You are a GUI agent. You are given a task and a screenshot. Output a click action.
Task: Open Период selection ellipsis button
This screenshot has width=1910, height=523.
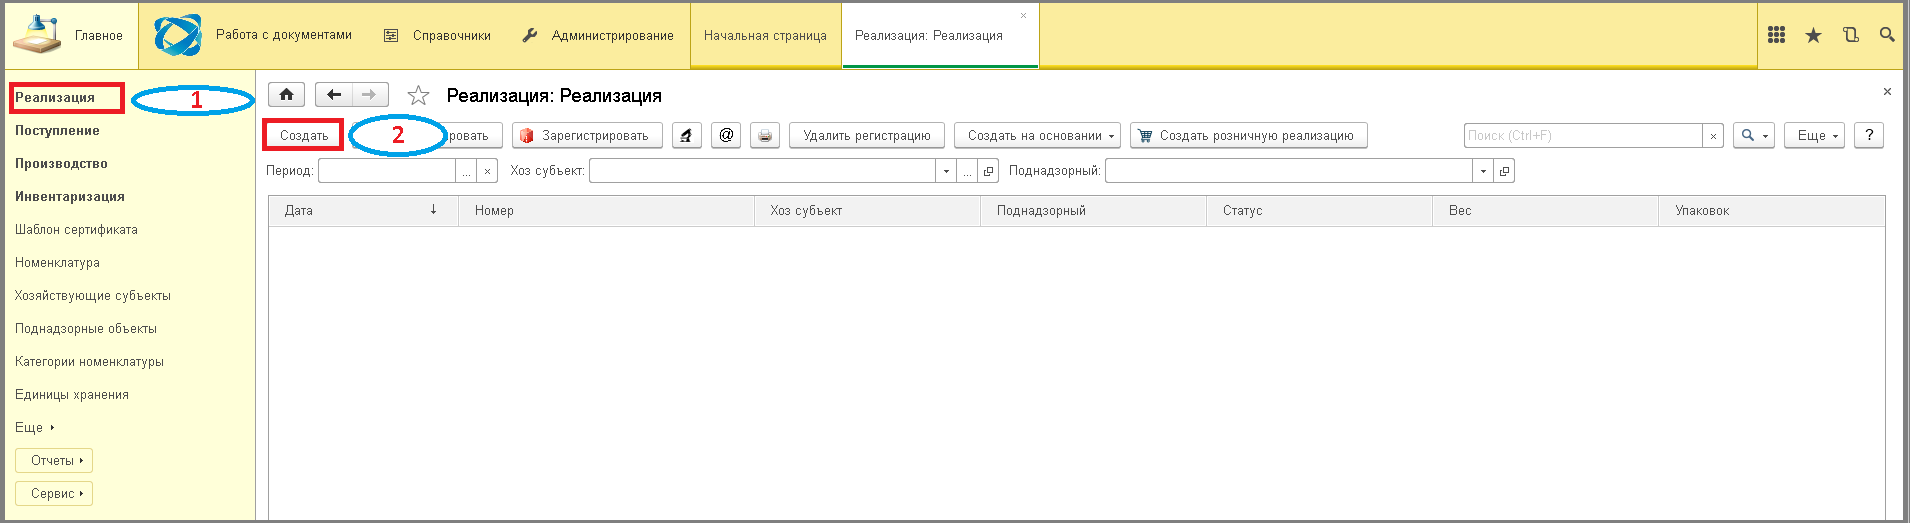point(466,171)
